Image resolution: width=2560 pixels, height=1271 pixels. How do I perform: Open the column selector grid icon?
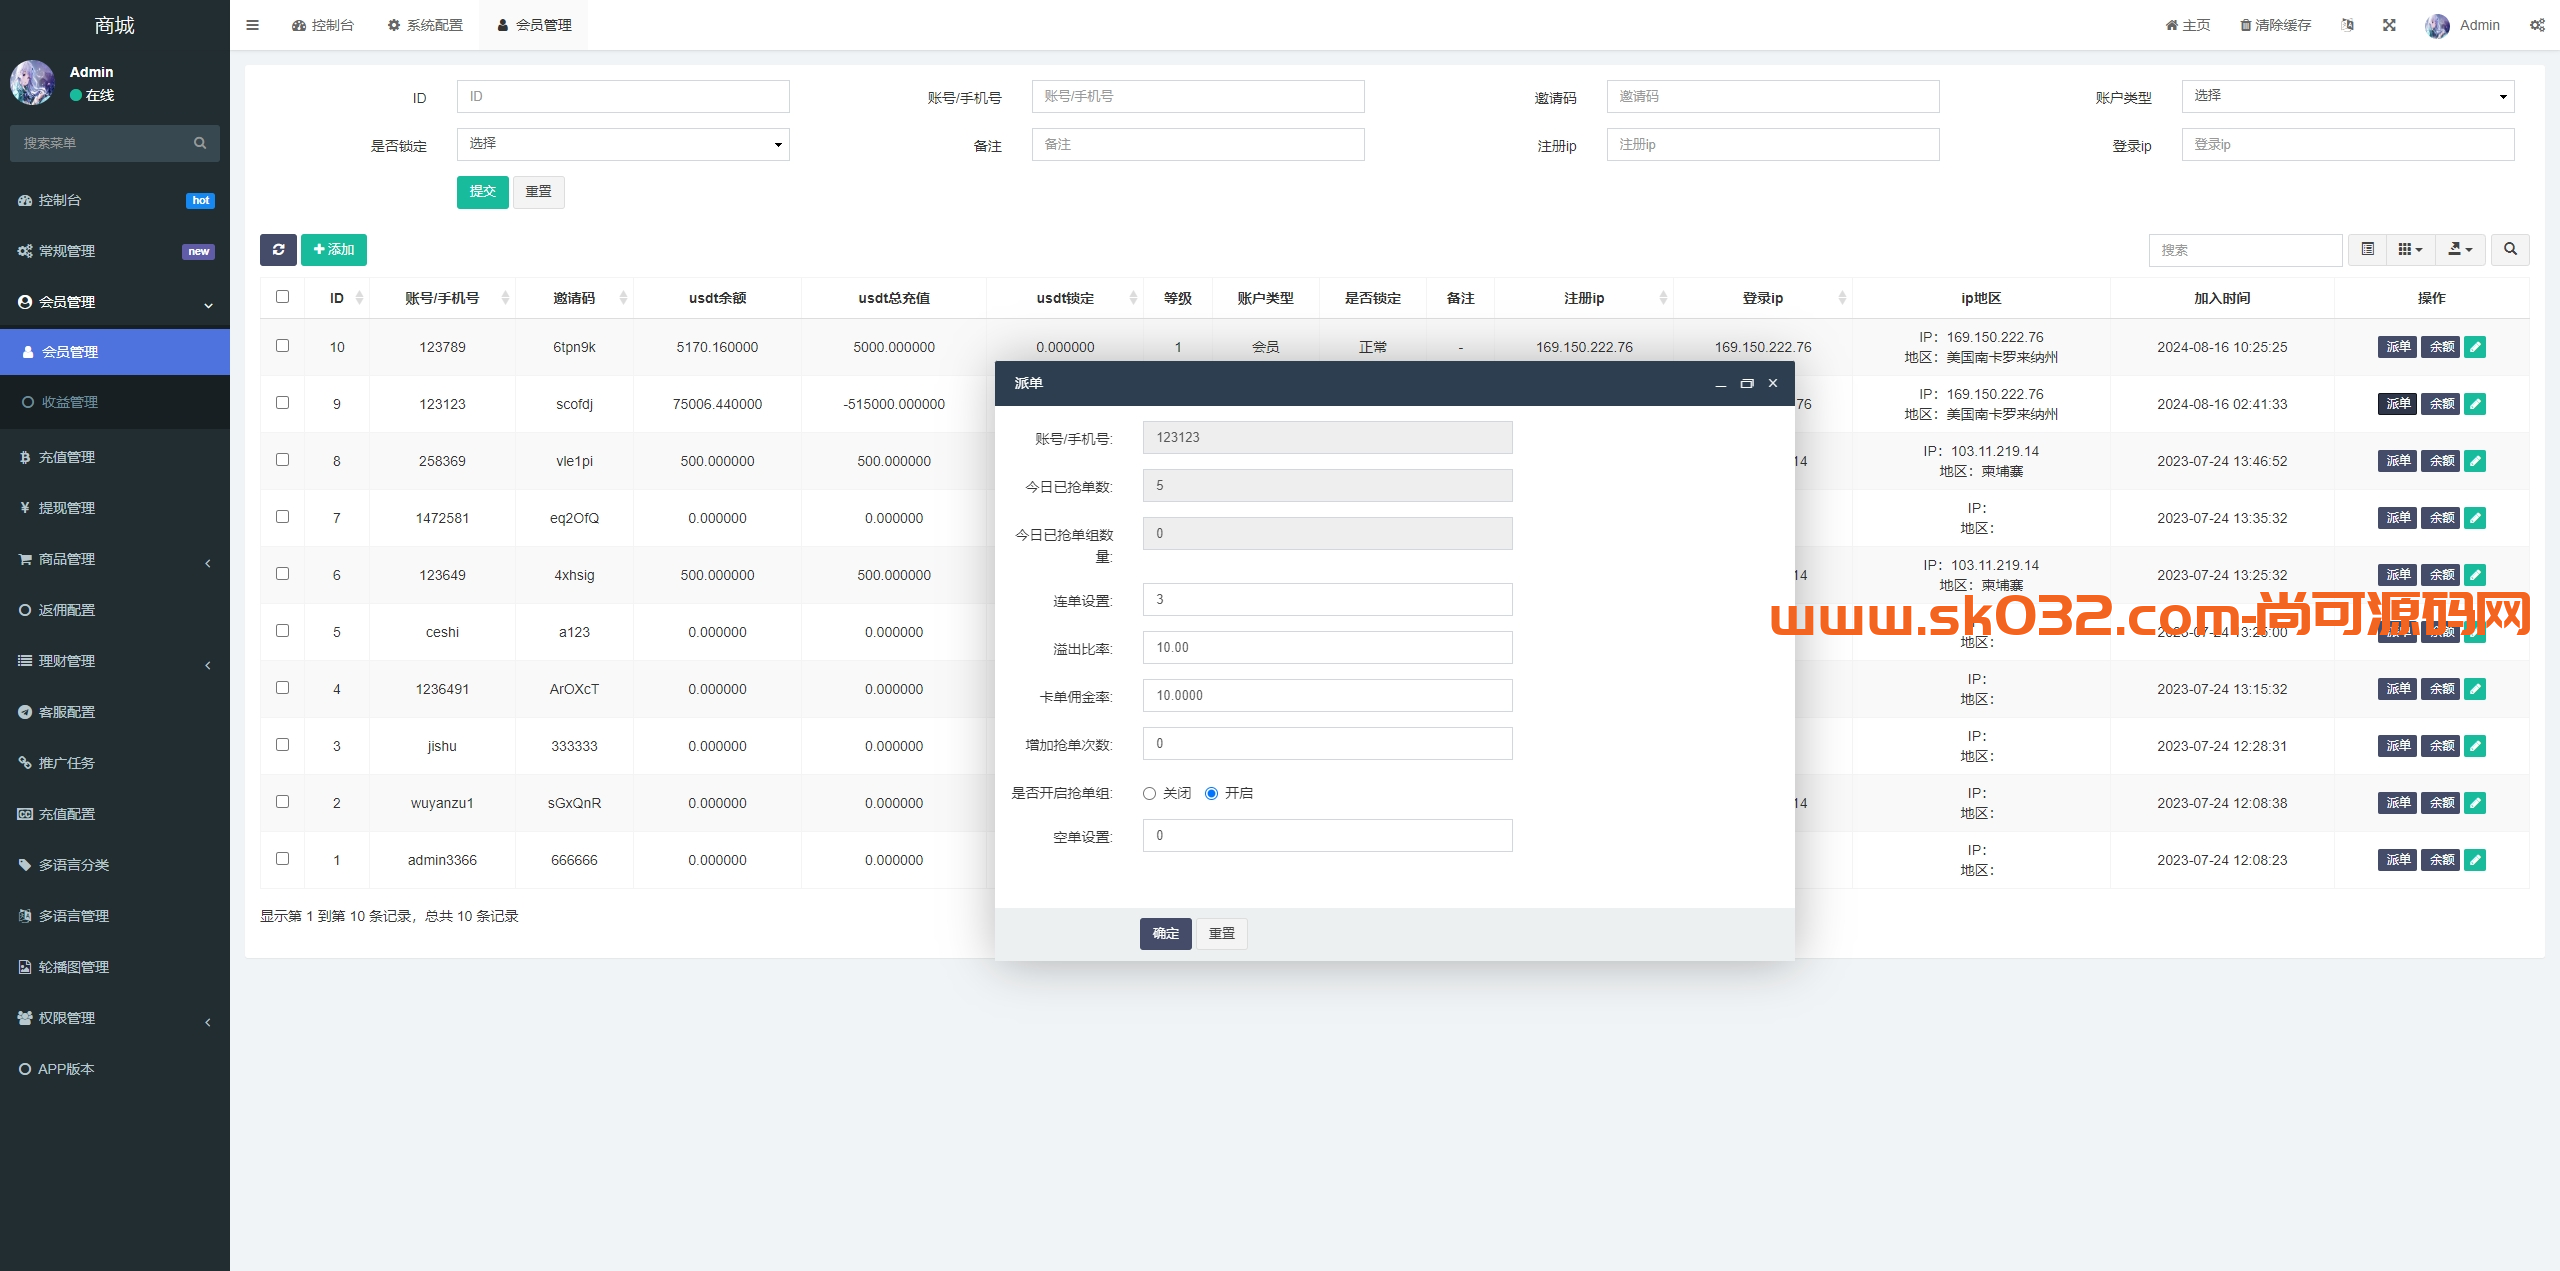click(x=2410, y=250)
